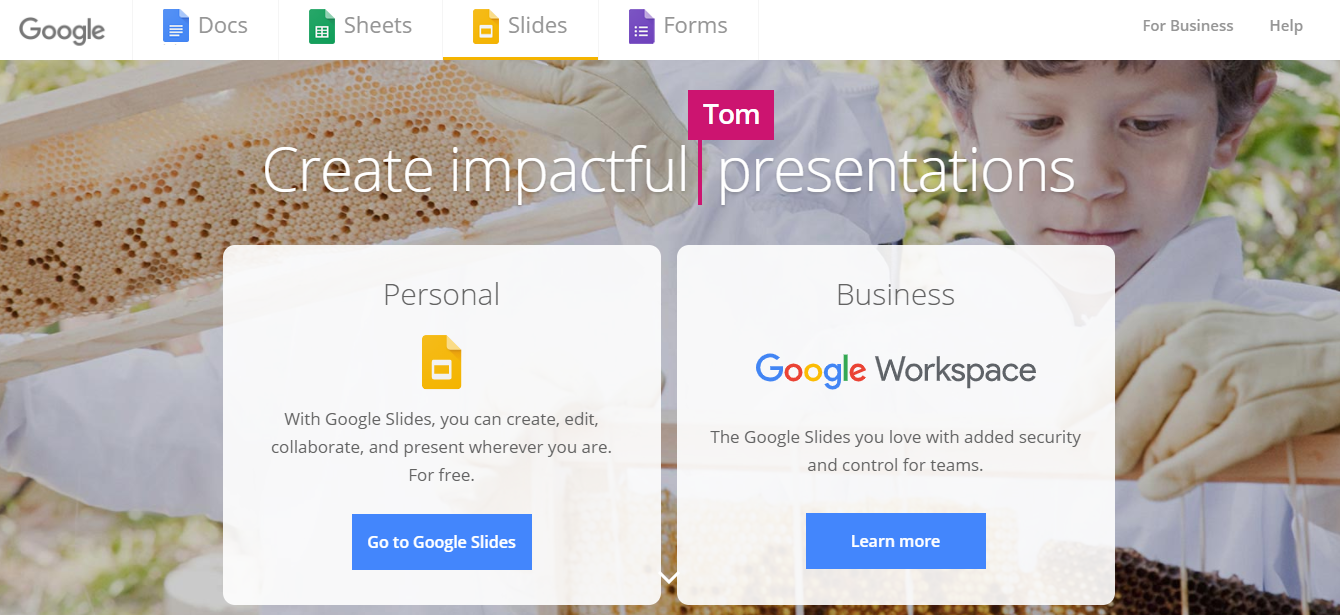This screenshot has height=615, width=1340.
Task: Click the Google logo
Action: 62,30
